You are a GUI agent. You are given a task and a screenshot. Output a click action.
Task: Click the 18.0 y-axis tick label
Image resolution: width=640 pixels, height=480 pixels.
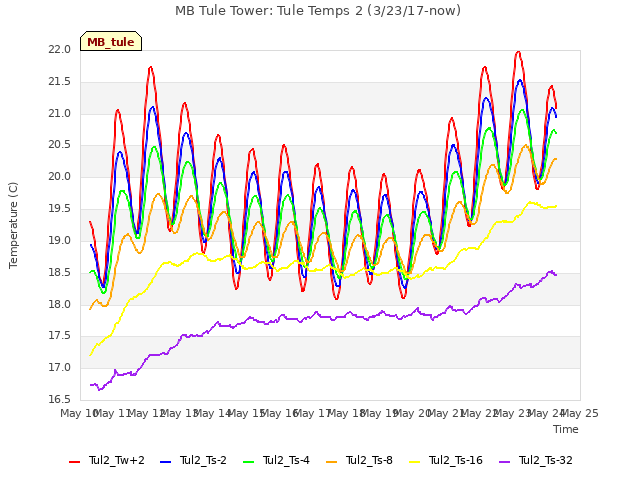(x=60, y=304)
